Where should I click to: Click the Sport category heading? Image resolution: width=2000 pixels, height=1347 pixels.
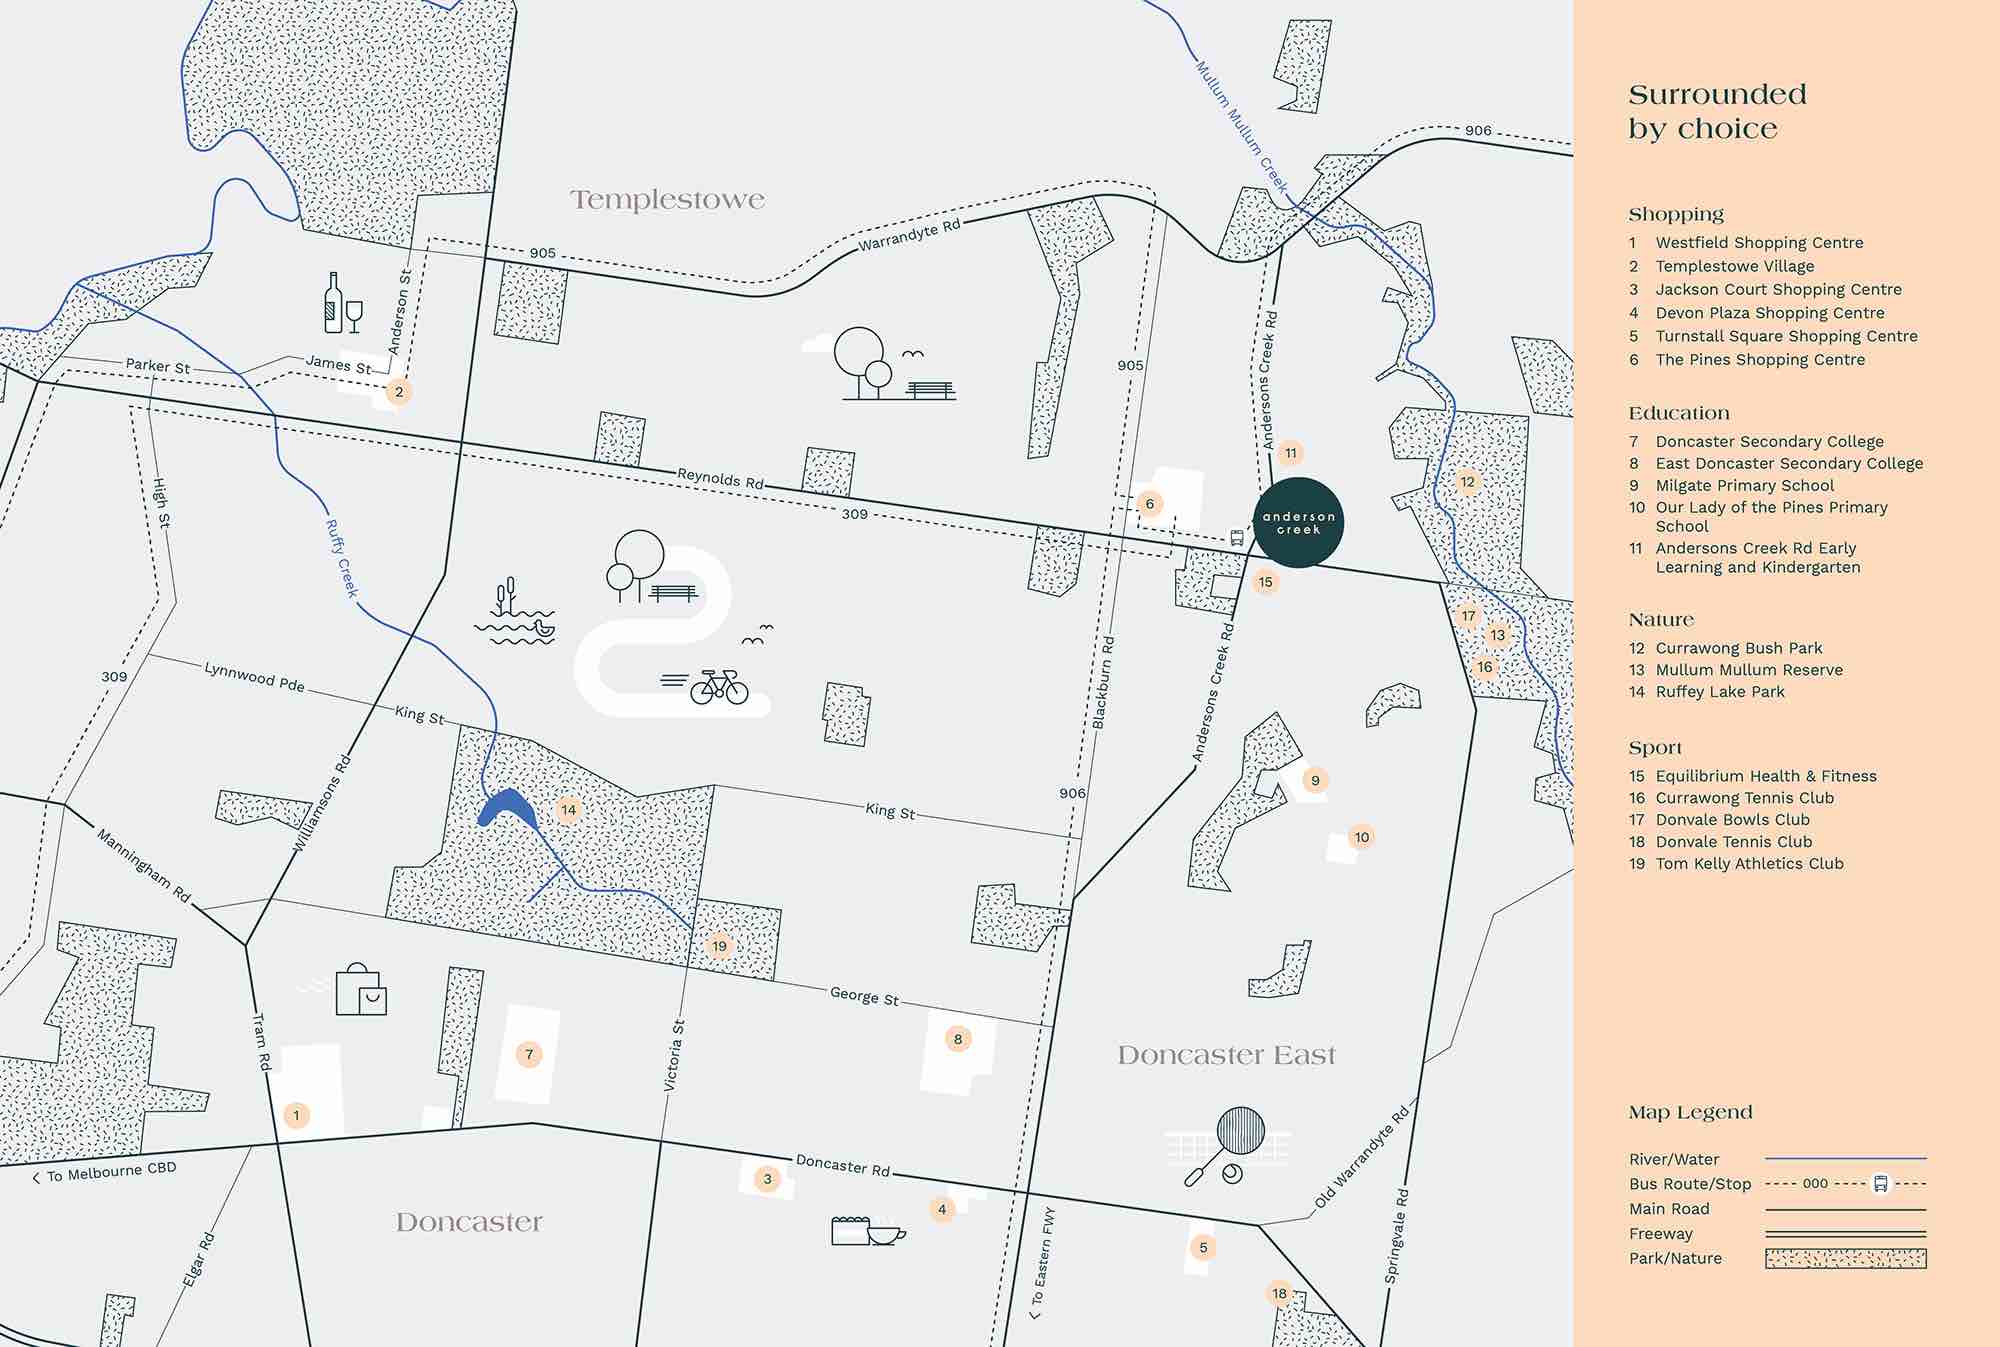(1655, 748)
